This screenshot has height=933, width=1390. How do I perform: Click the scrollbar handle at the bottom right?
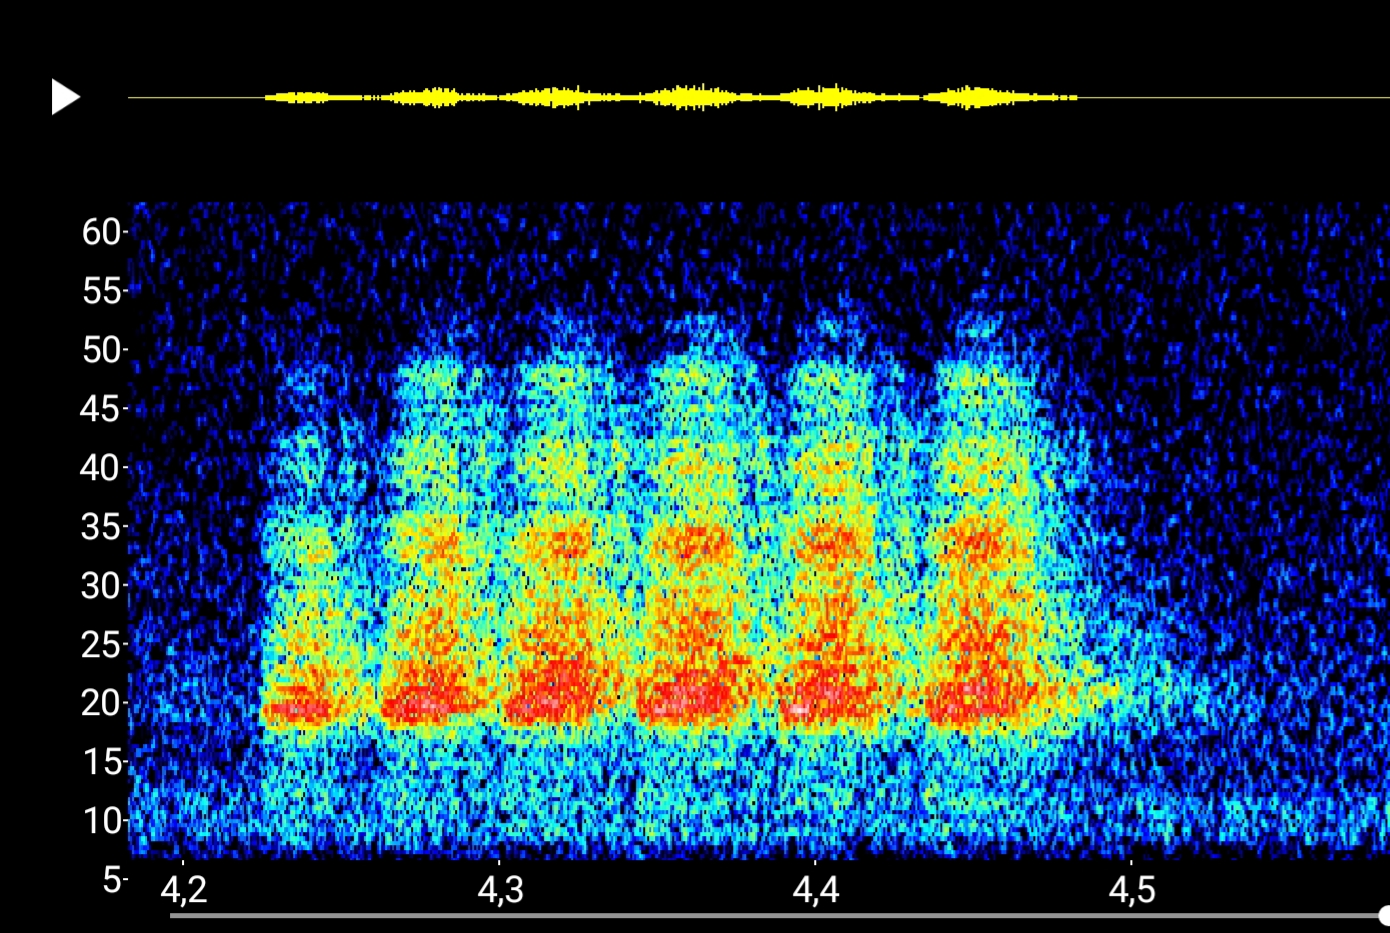[1383, 915]
